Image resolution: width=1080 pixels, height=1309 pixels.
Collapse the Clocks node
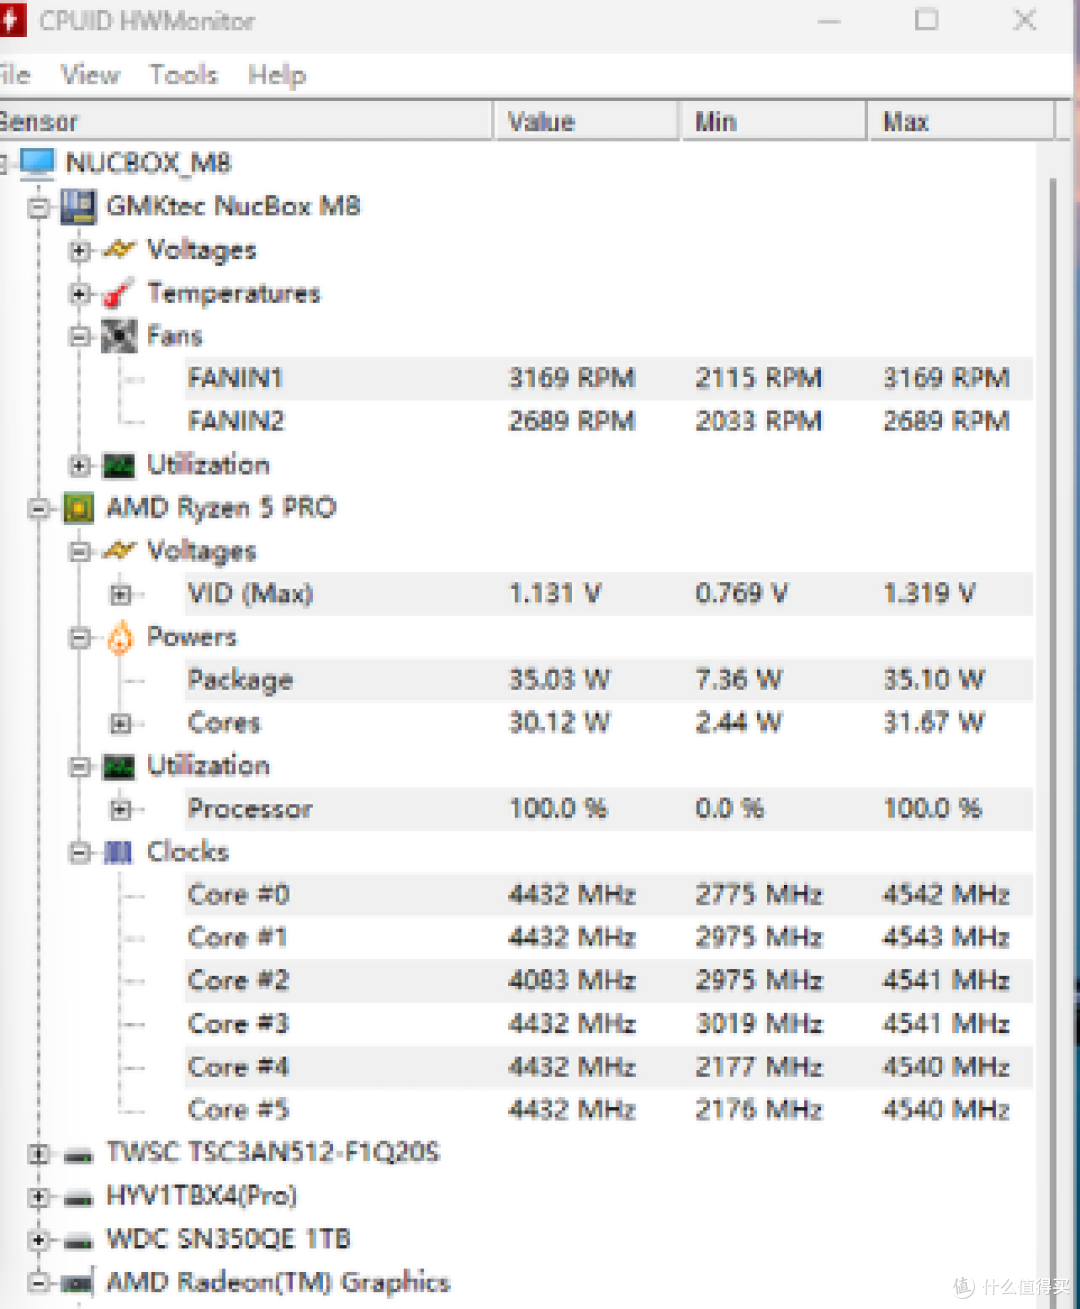click(80, 852)
